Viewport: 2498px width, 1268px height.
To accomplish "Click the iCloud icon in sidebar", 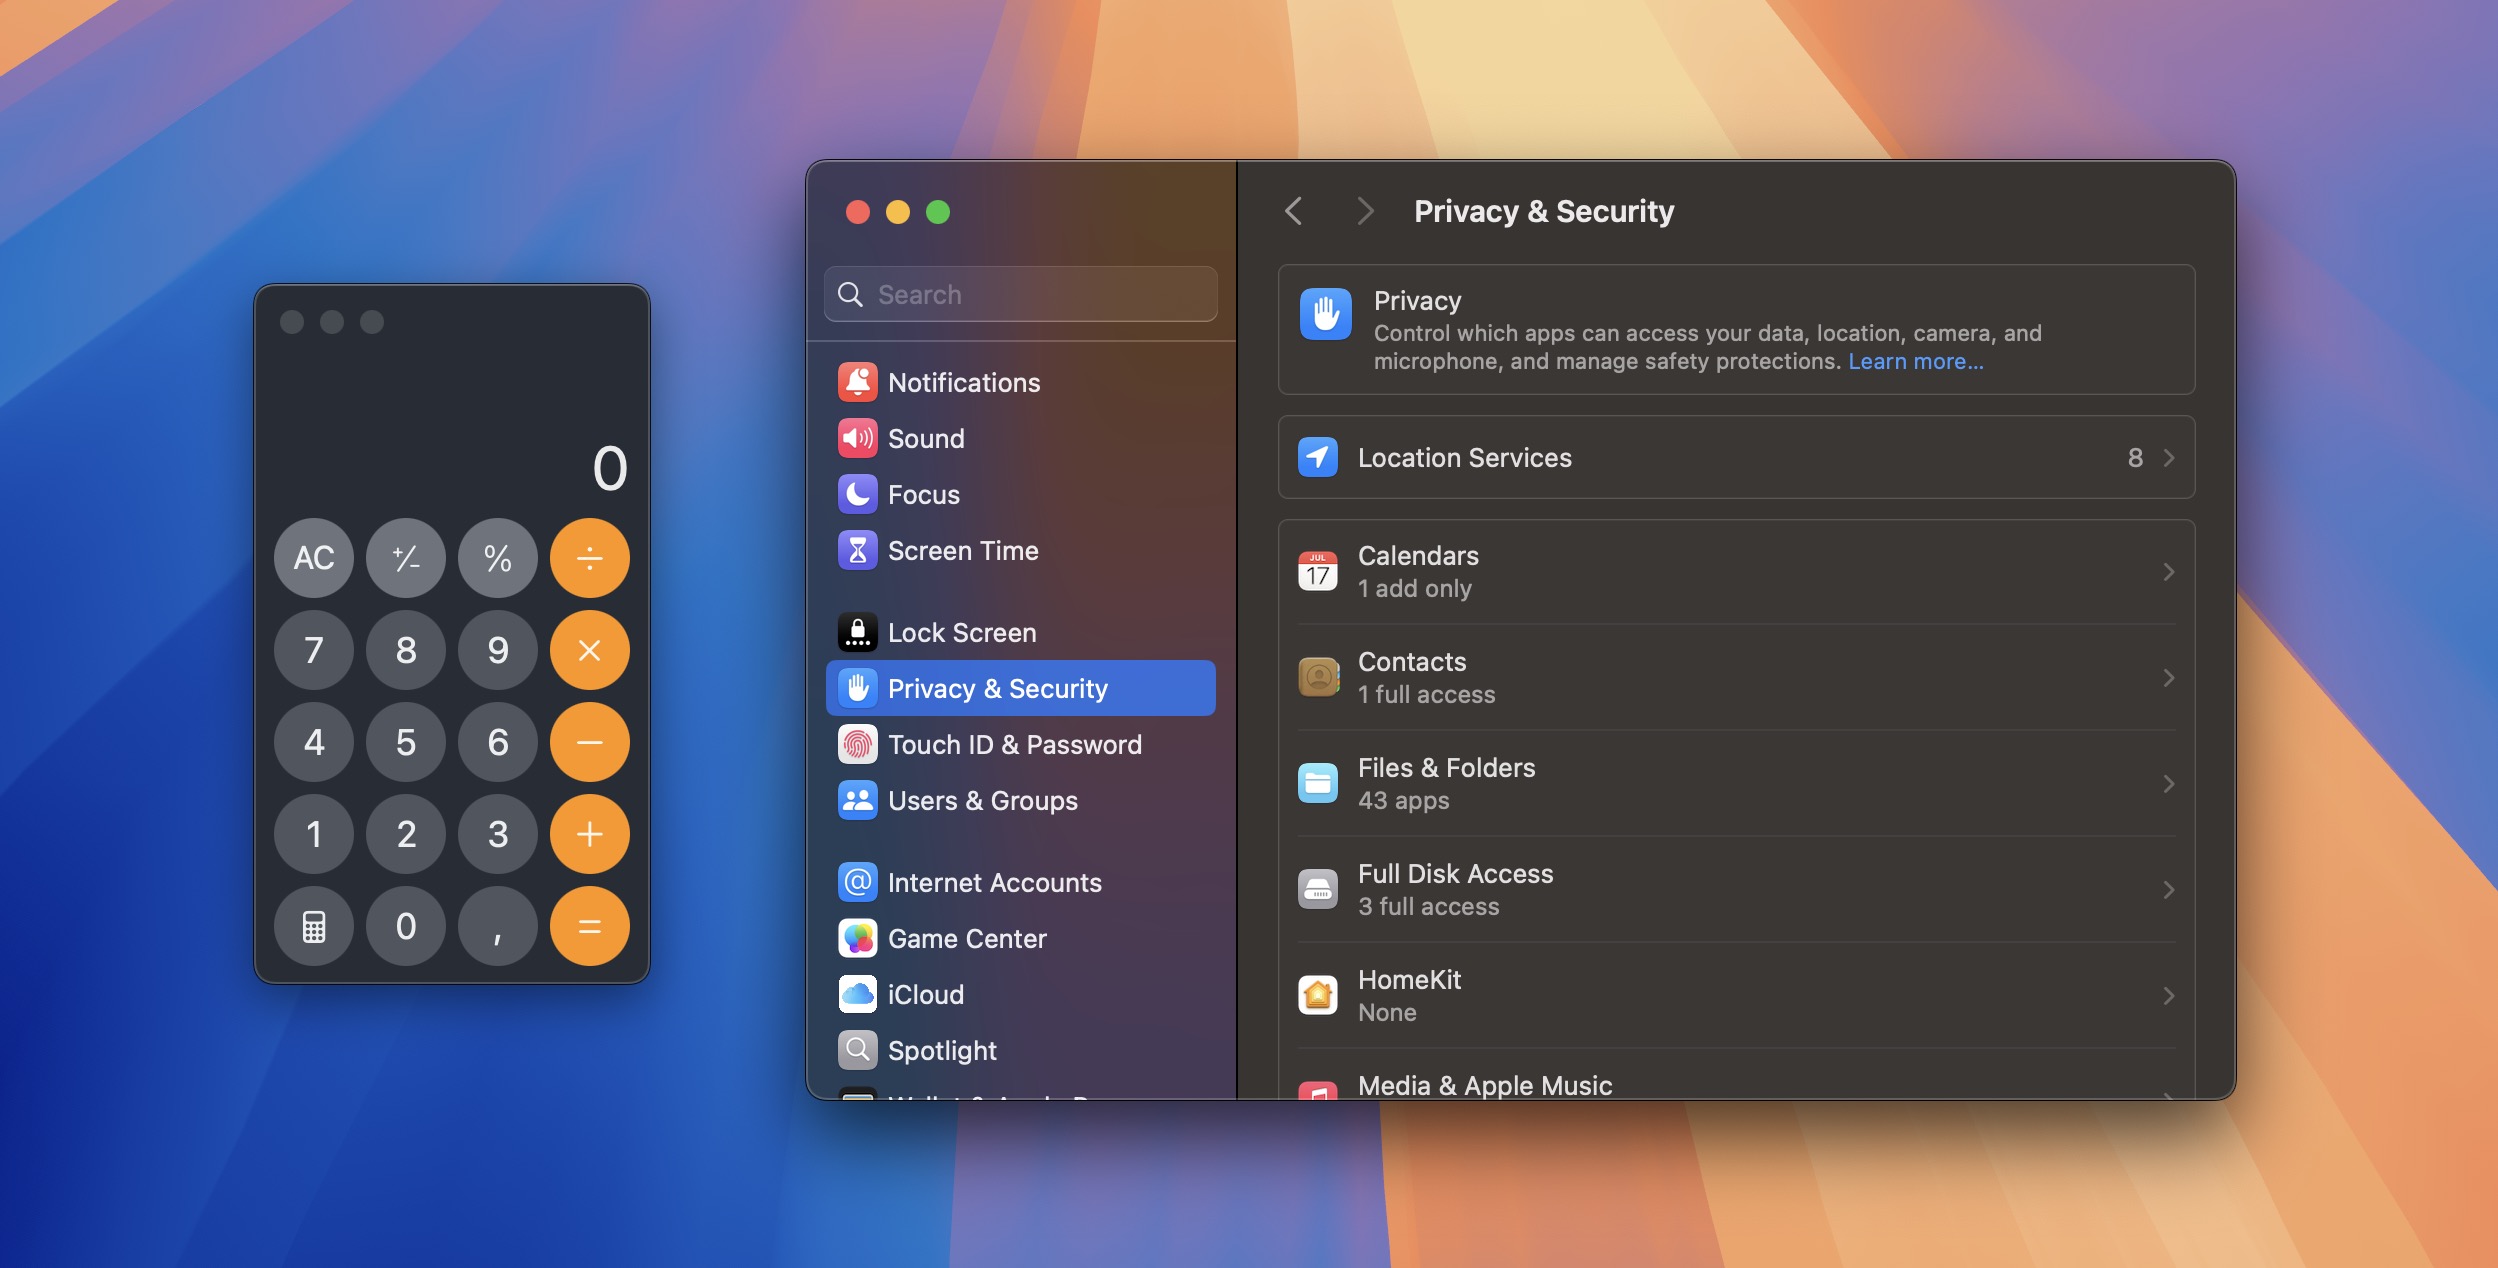I will click(857, 993).
